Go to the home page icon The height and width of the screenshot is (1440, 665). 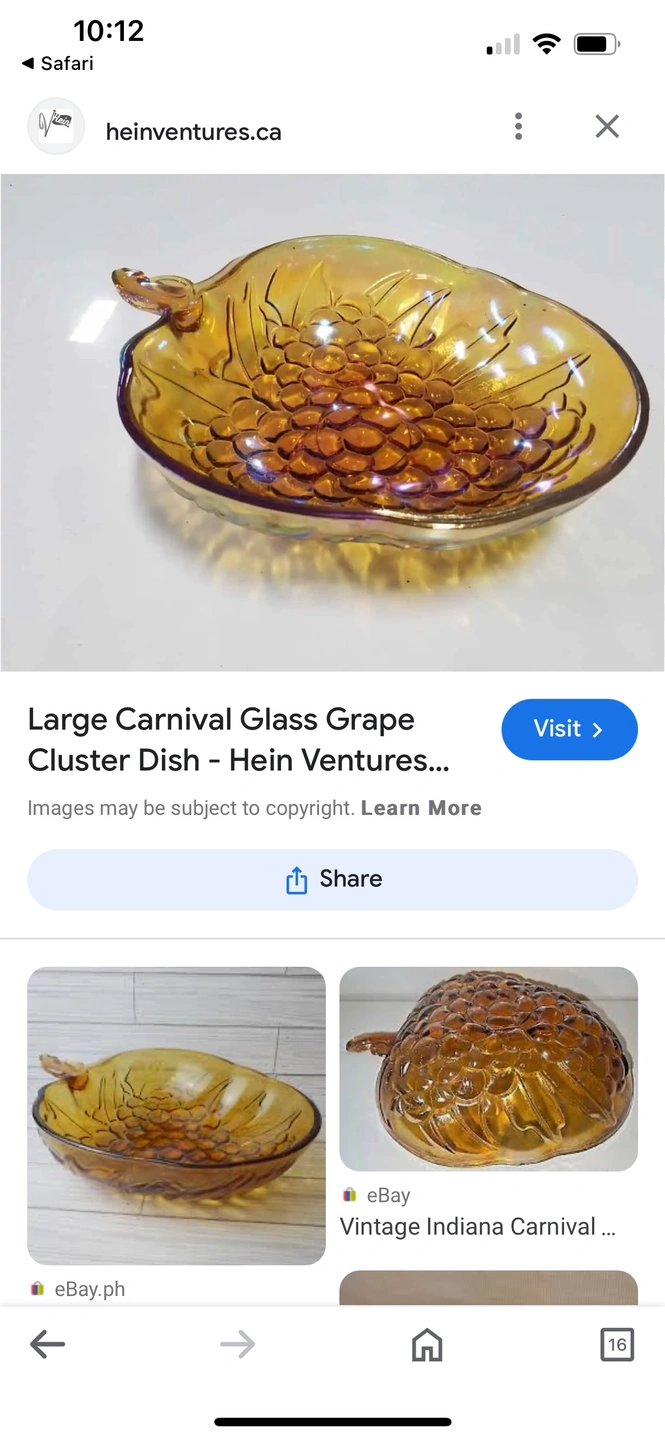pos(427,1345)
